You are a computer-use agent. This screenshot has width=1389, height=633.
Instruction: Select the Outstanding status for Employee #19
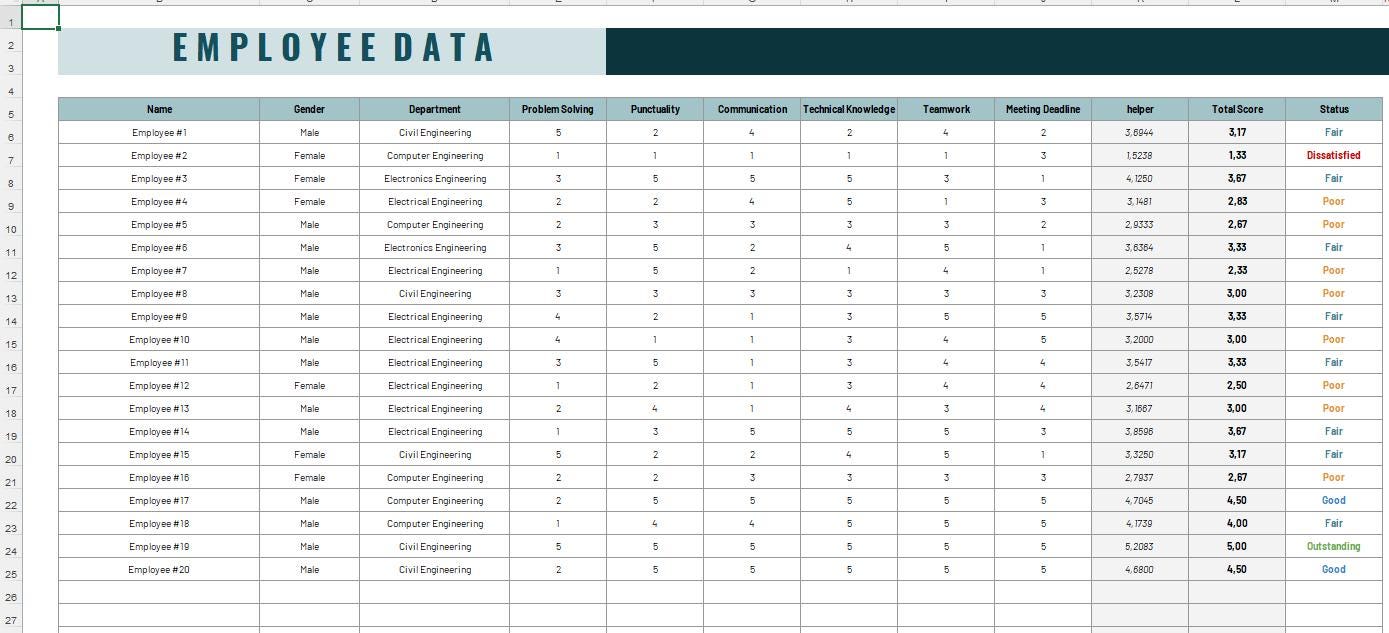1333,546
